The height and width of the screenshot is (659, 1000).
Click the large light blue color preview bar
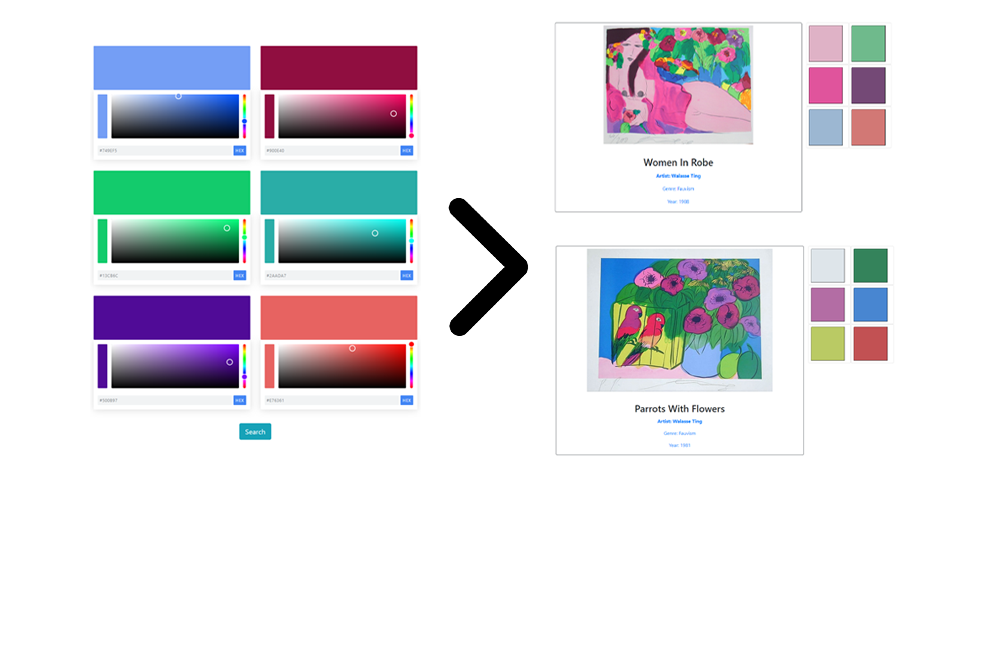(x=172, y=68)
